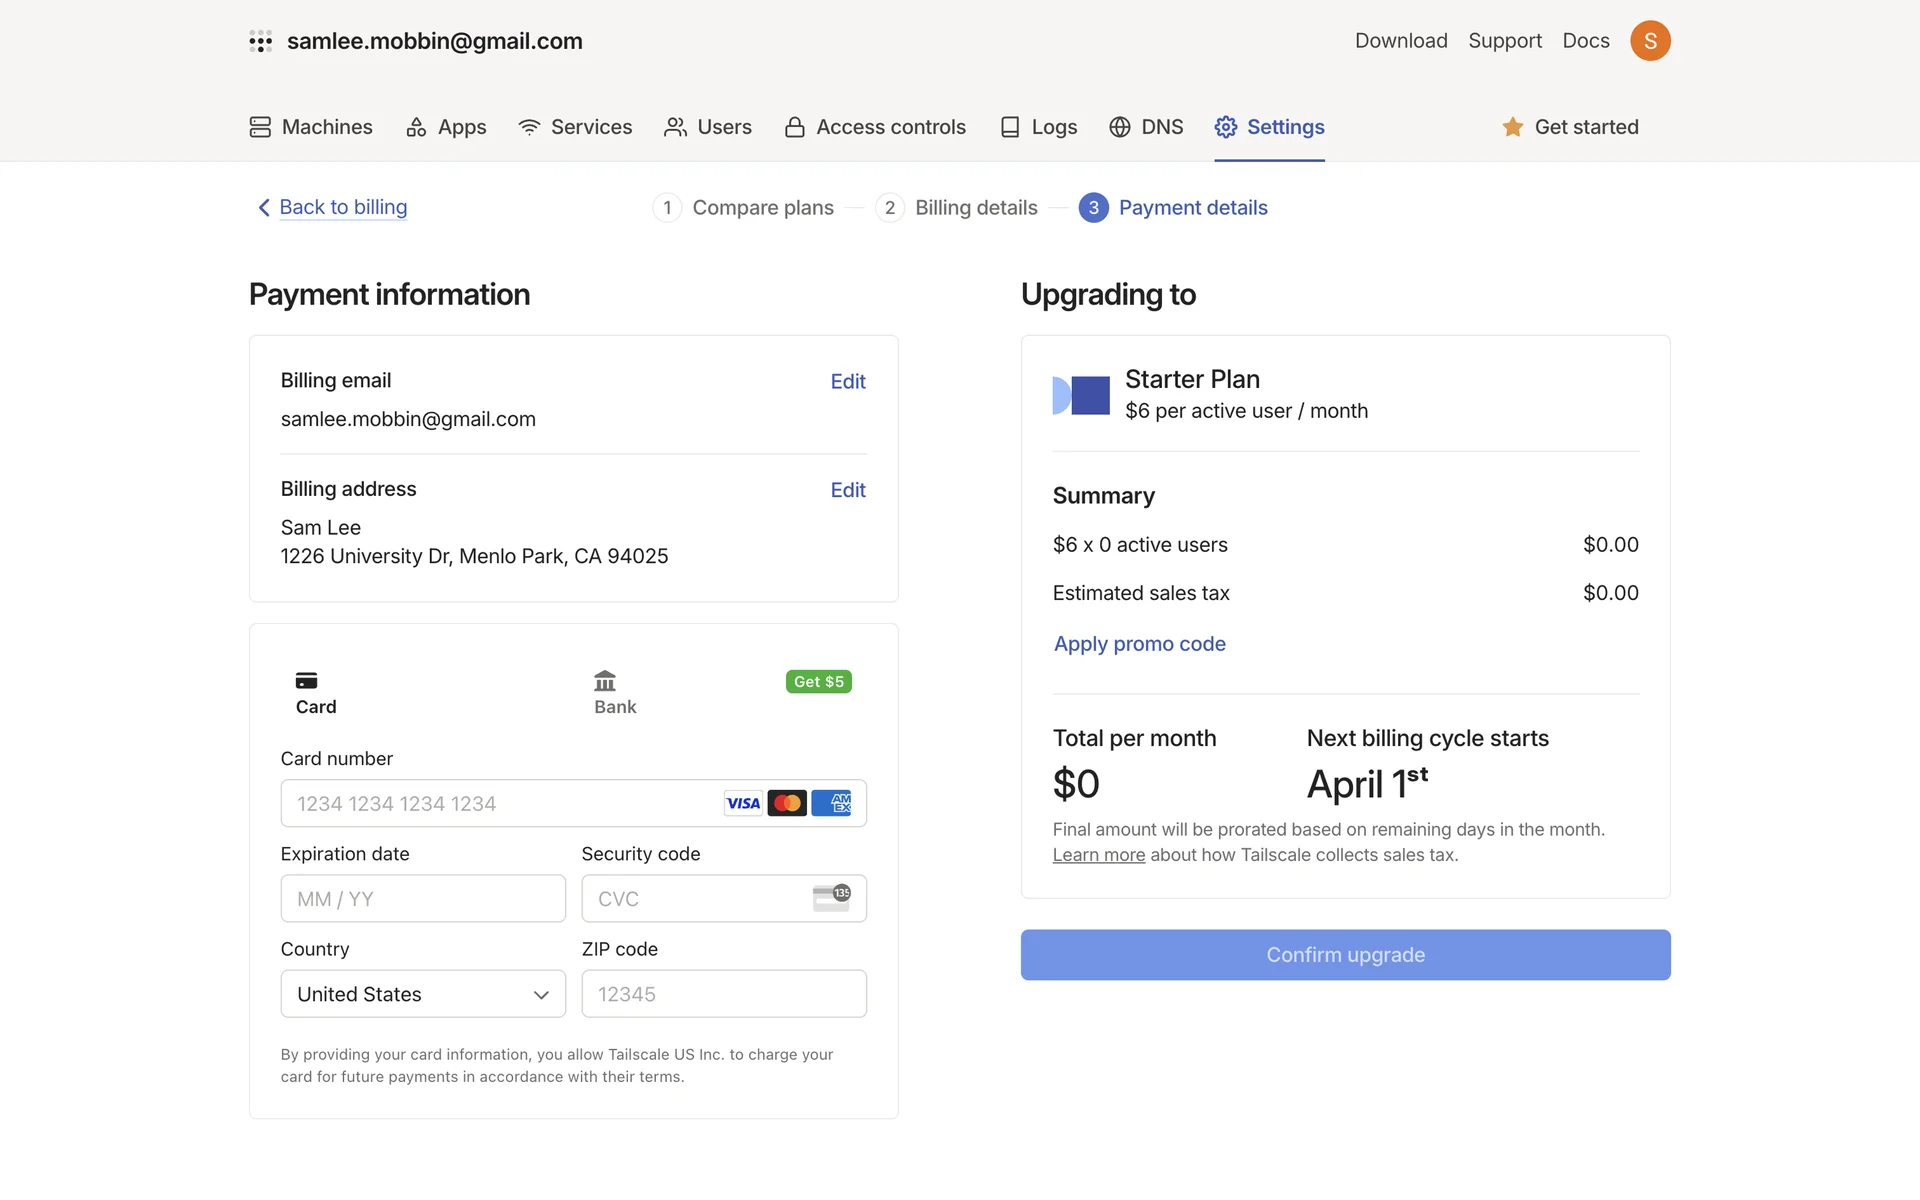Select the Card payment method
Image resolution: width=1920 pixels, height=1200 pixels.
coord(316,692)
